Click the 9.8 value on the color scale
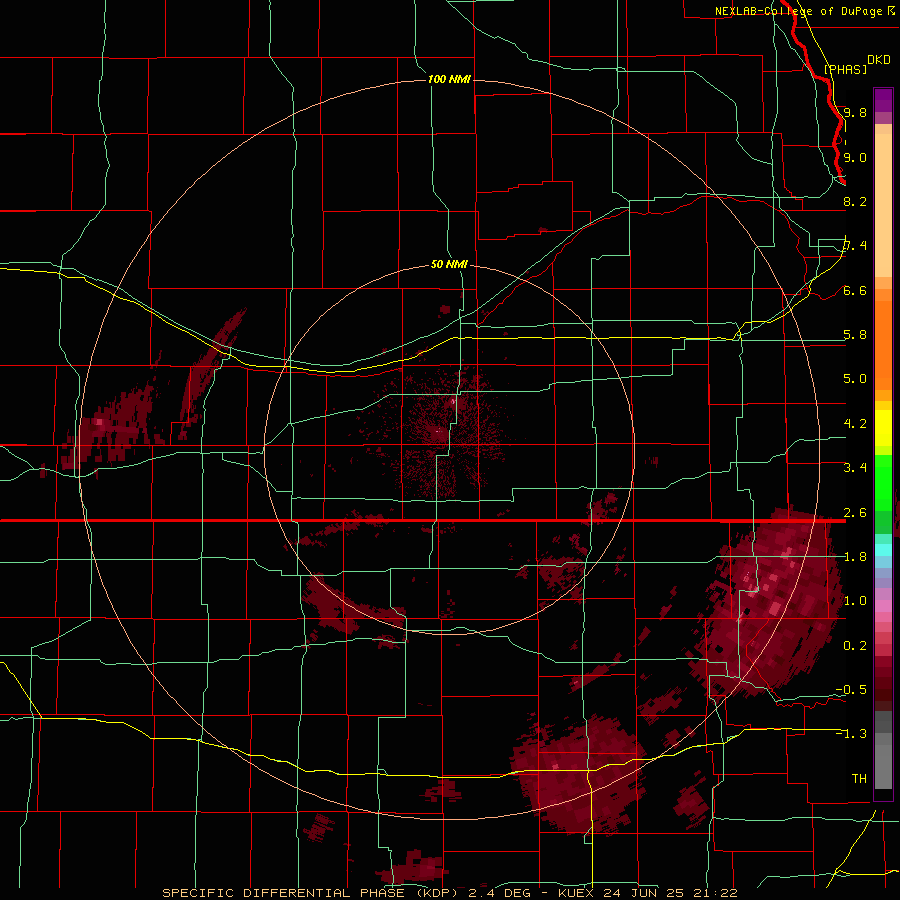 (x=855, y=112)
